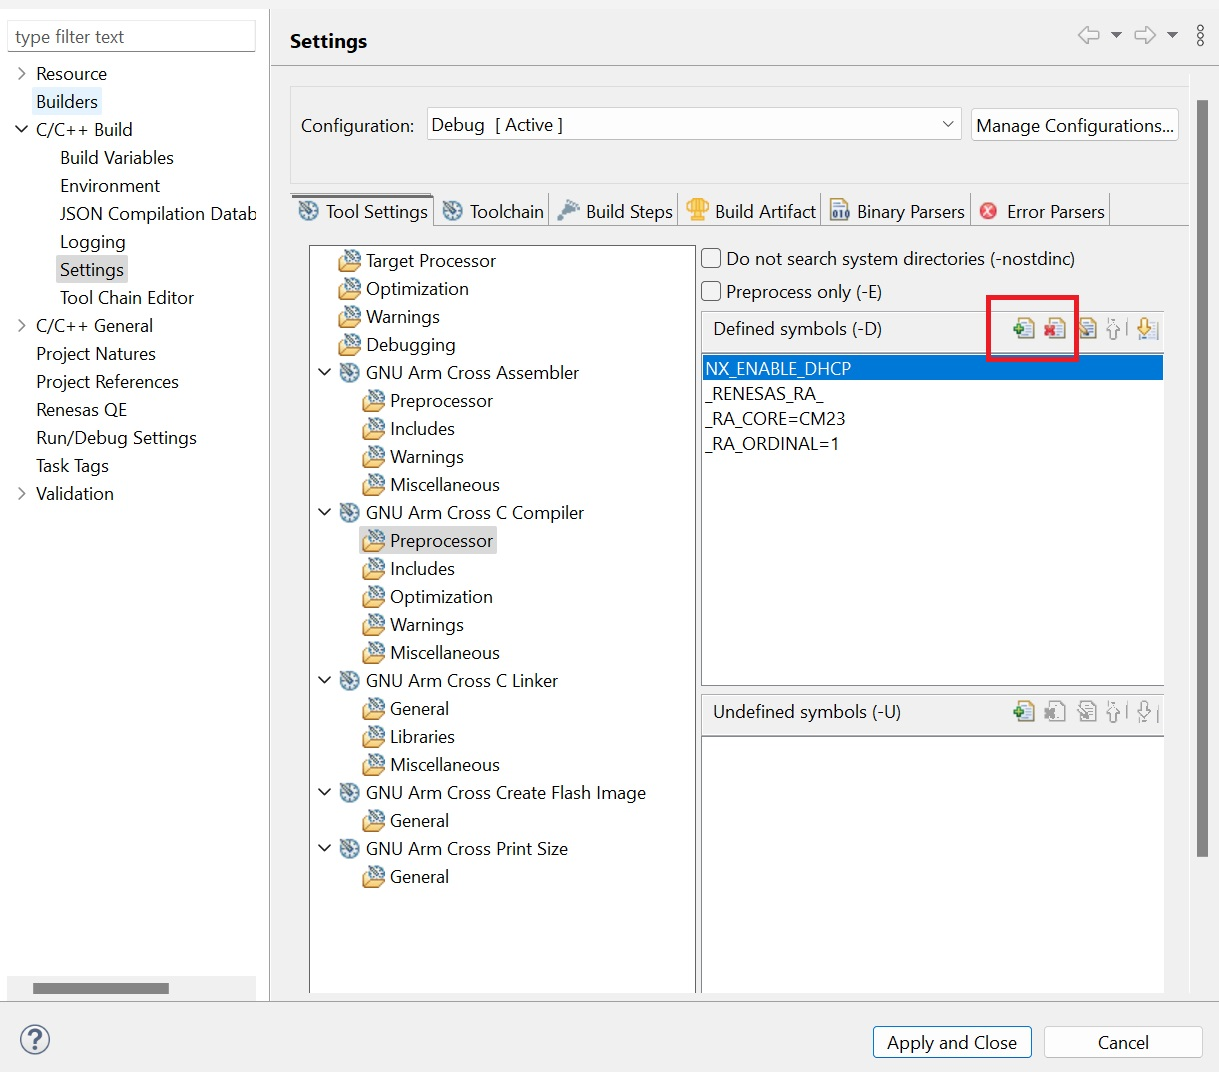The image size is (1219, 1072).
Task: Edit icon in Undefined symbols toolbar
Action: (x=1087, y=711)
